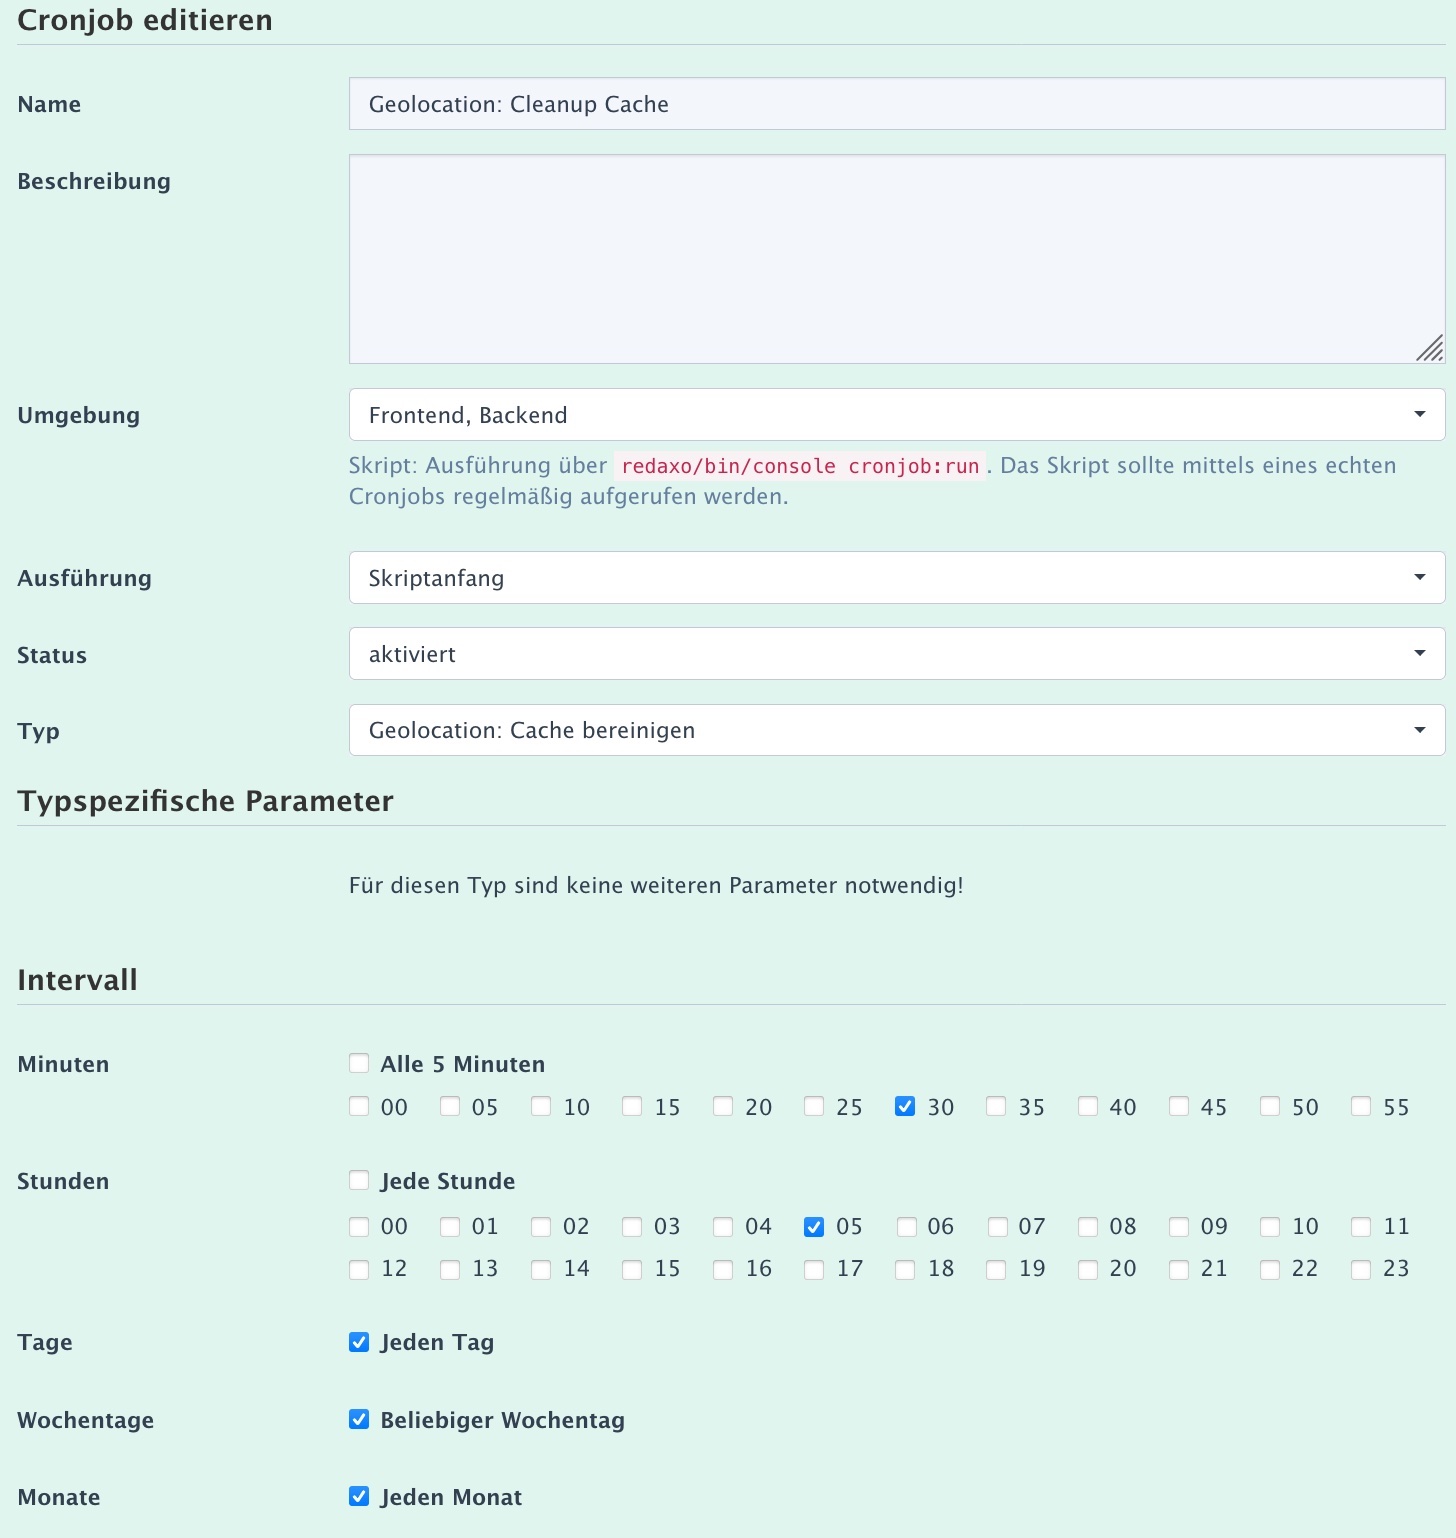Check hour 18 checkbox
Image resolution: width=1456 pixels, height=1538 pixels.
pos(905,1269)
